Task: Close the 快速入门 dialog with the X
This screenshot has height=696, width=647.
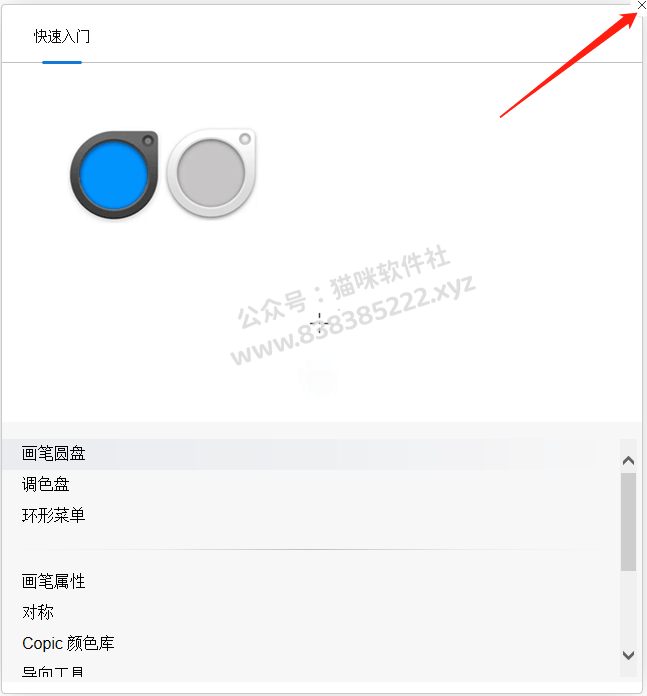Action: 641,5
